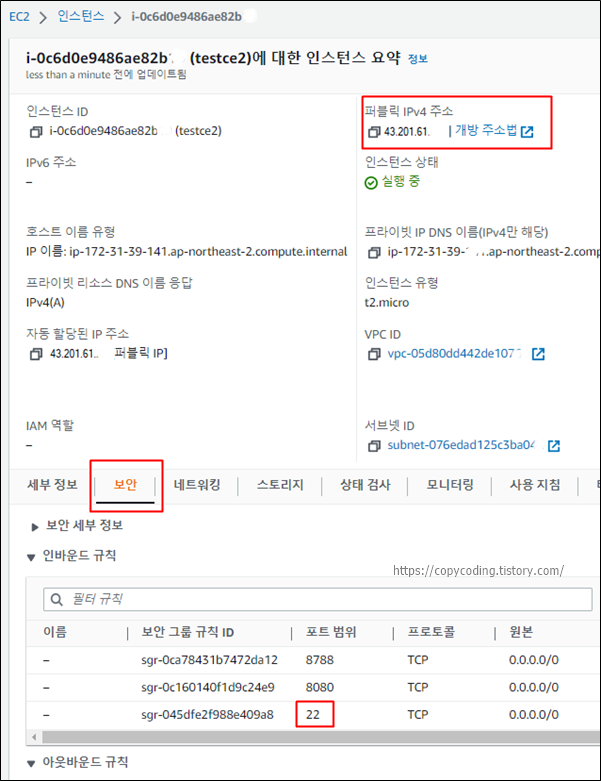Open the 모니터링 tab
This screenshot has width=601, height=781.
(450, 485)
